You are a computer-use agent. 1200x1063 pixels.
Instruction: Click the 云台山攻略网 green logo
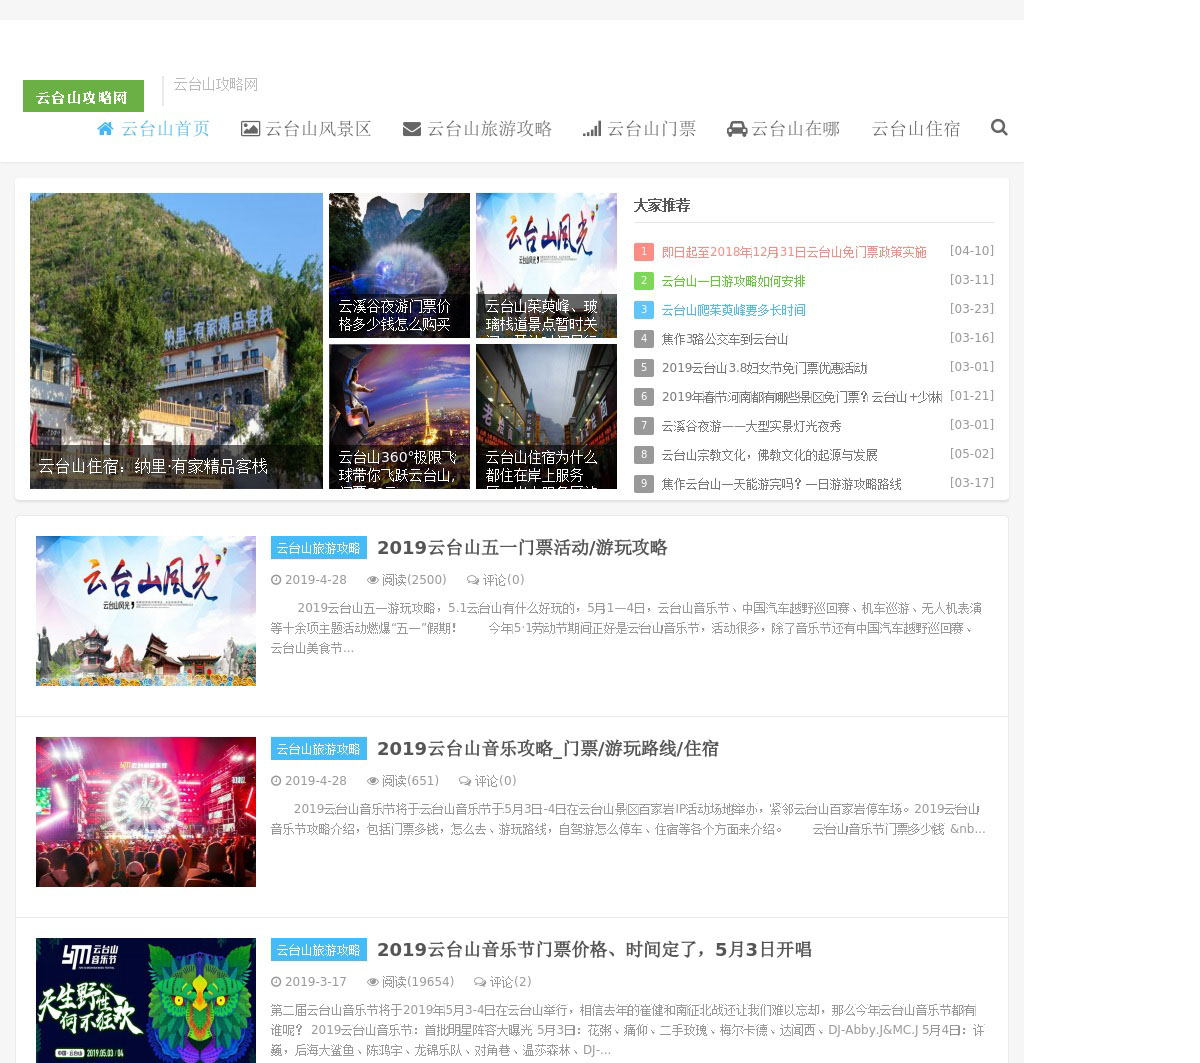point(83,96)
